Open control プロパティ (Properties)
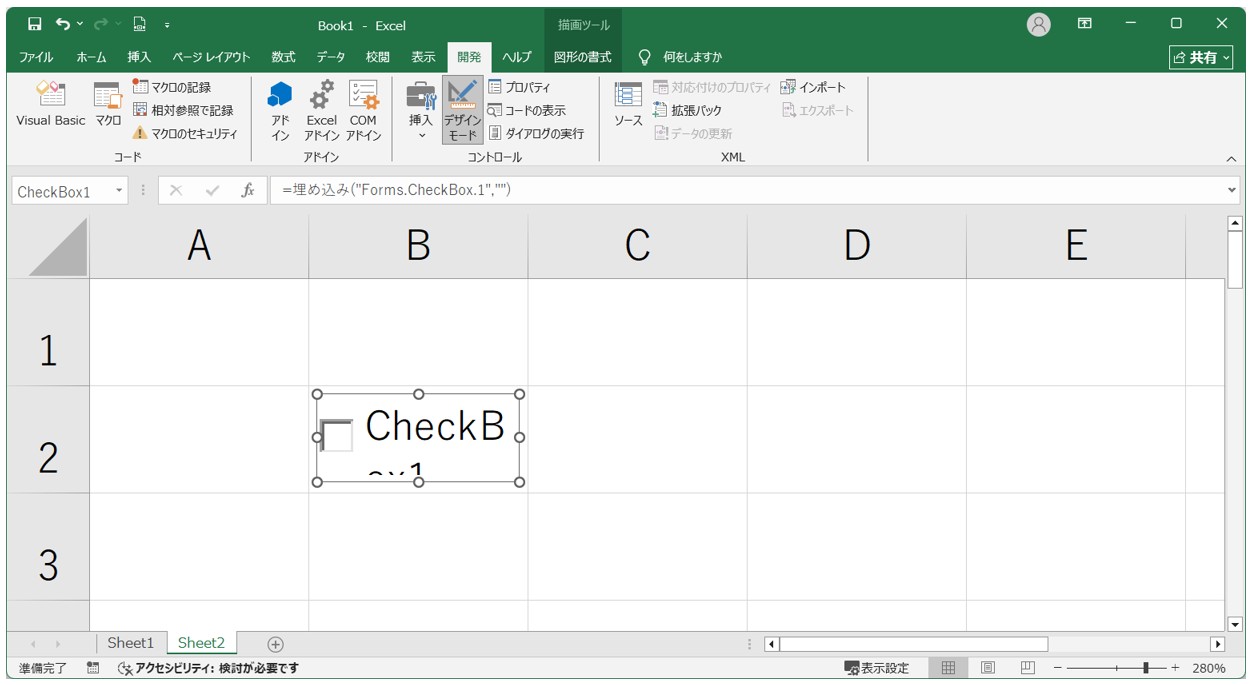Screen dimensions: 1253x685 tap(519, 87)
